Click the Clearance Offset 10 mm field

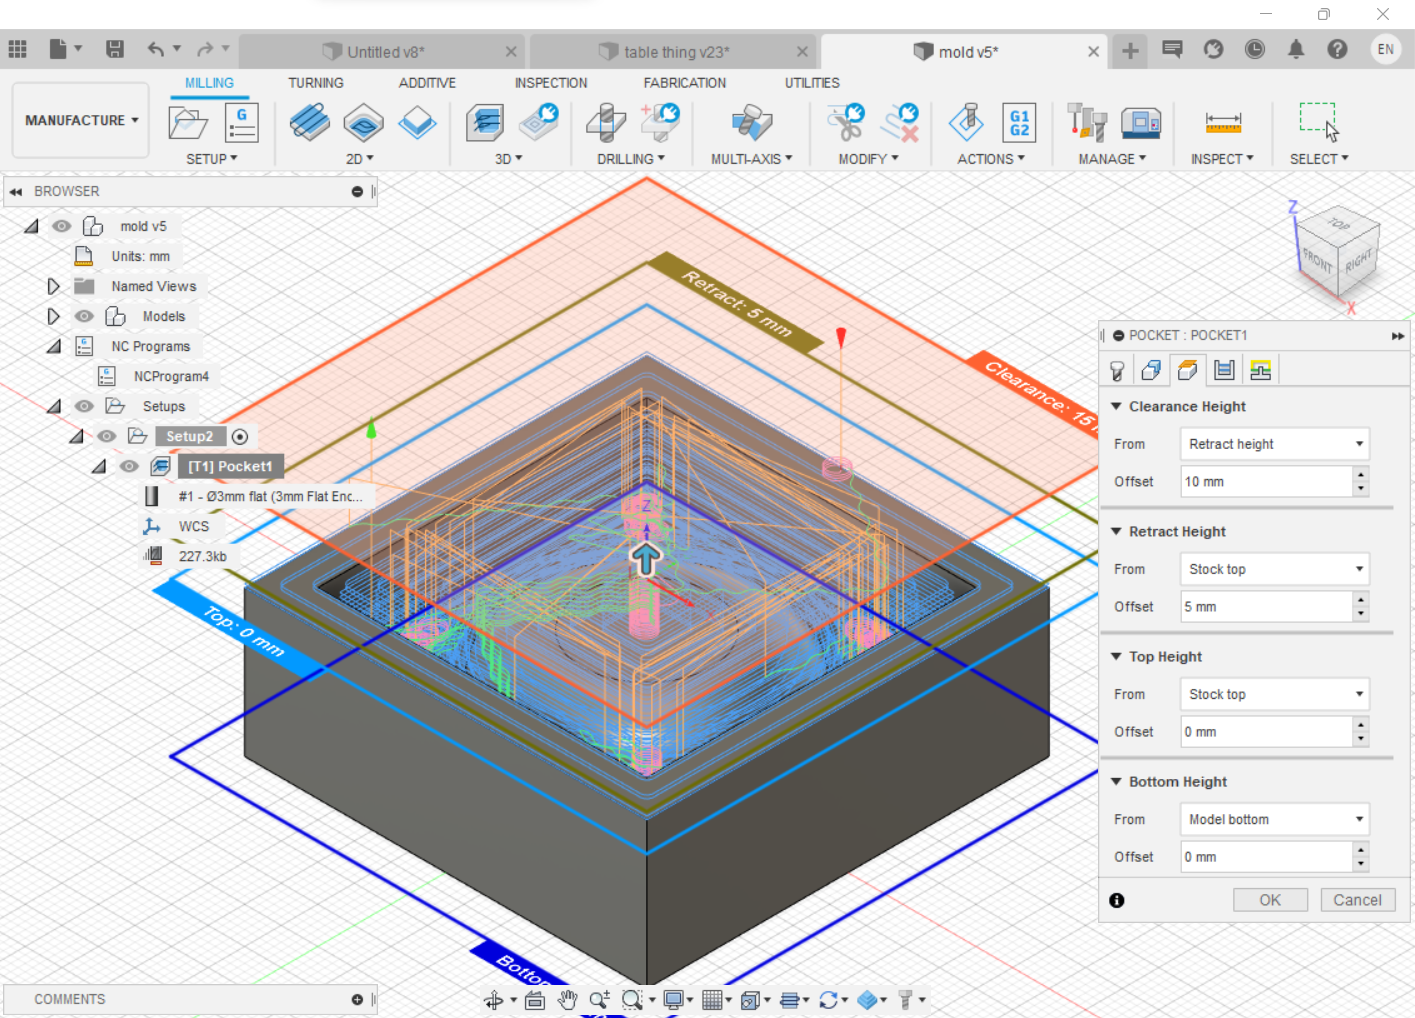(1267, 482)
